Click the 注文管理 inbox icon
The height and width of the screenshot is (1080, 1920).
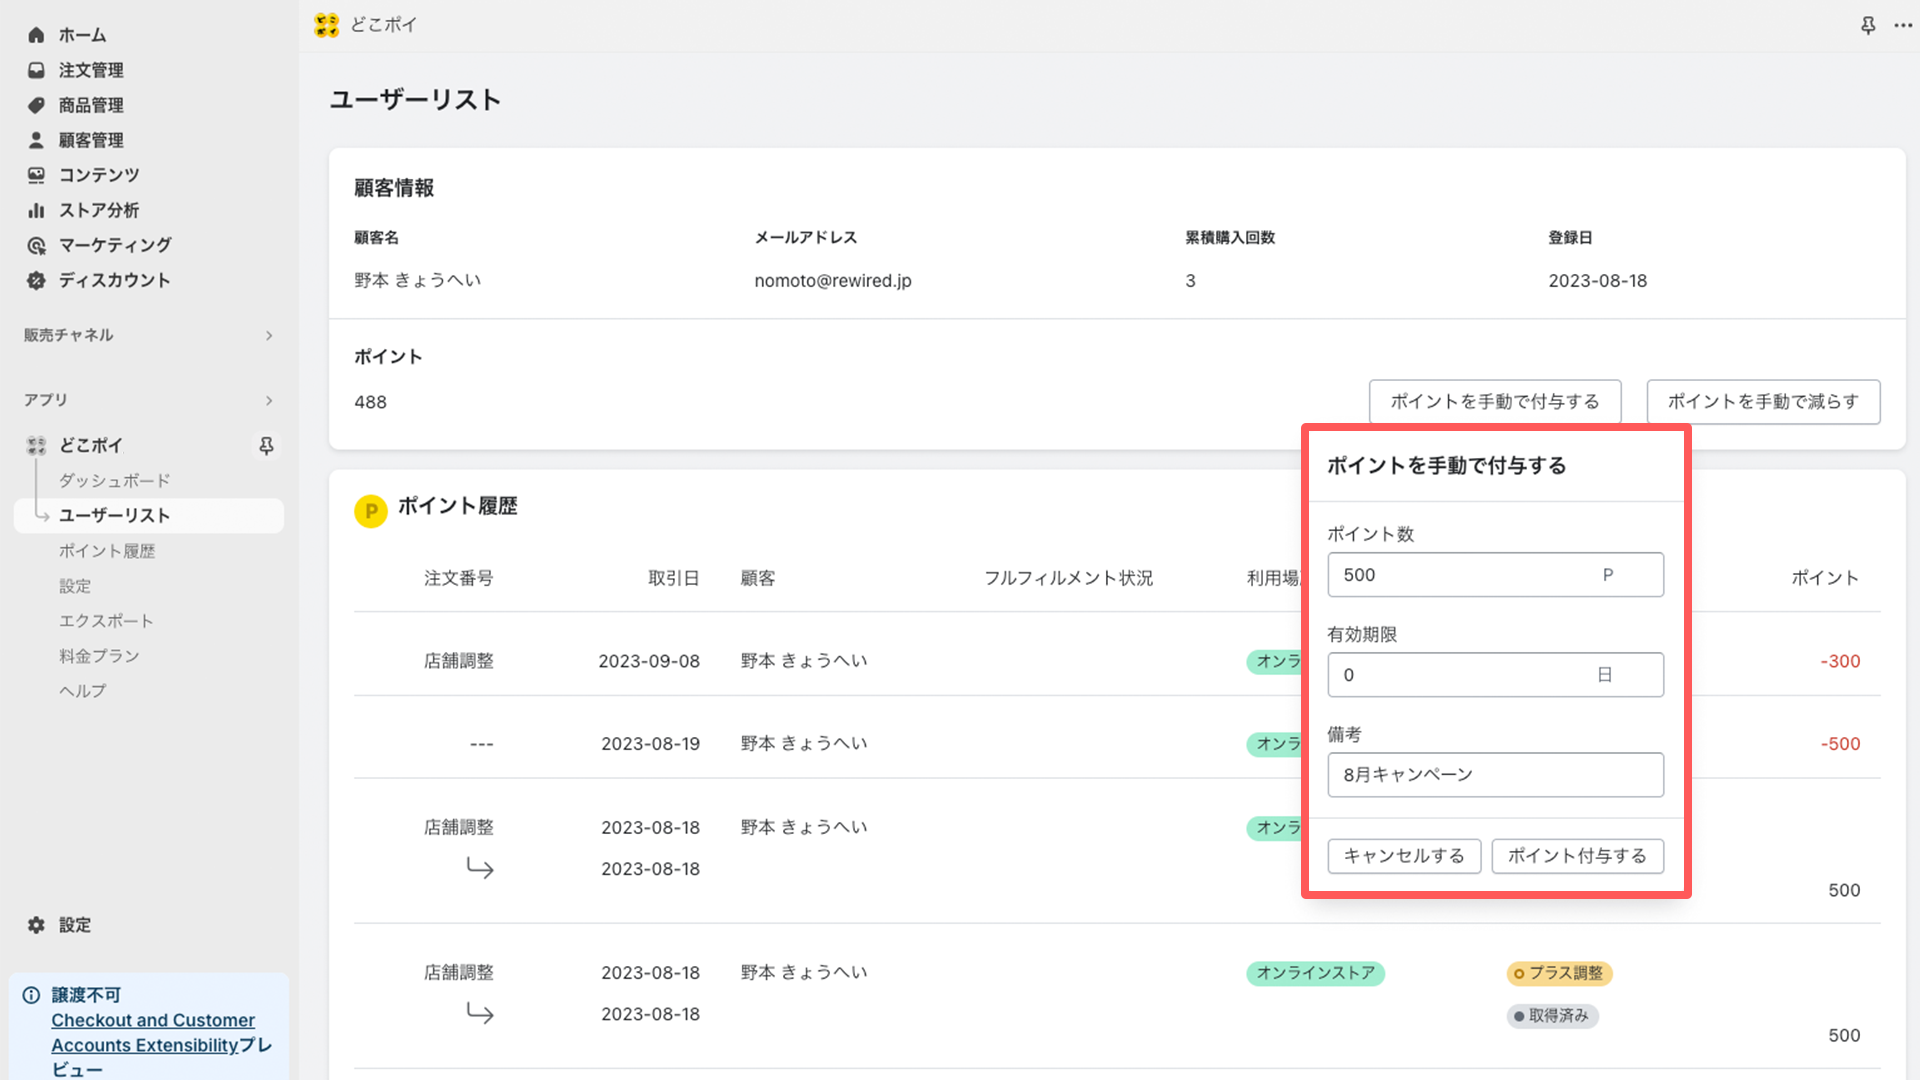coord(36,70)
